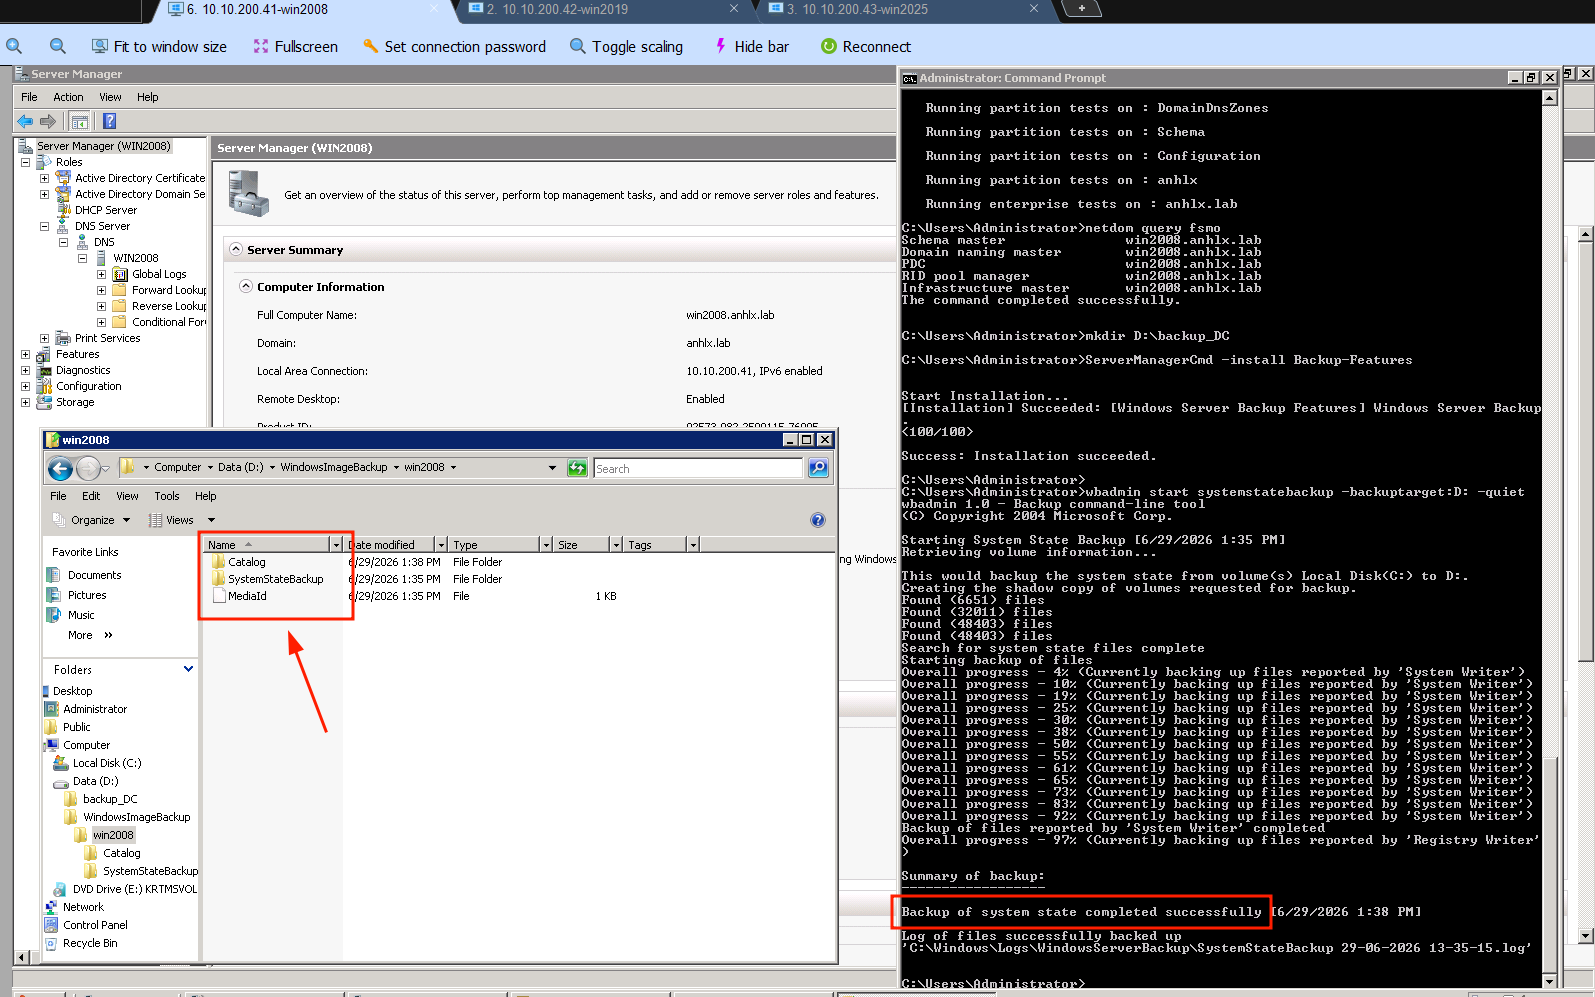
Task: Select Storage in Server Manager tree
Action: [x=75, y=402]
